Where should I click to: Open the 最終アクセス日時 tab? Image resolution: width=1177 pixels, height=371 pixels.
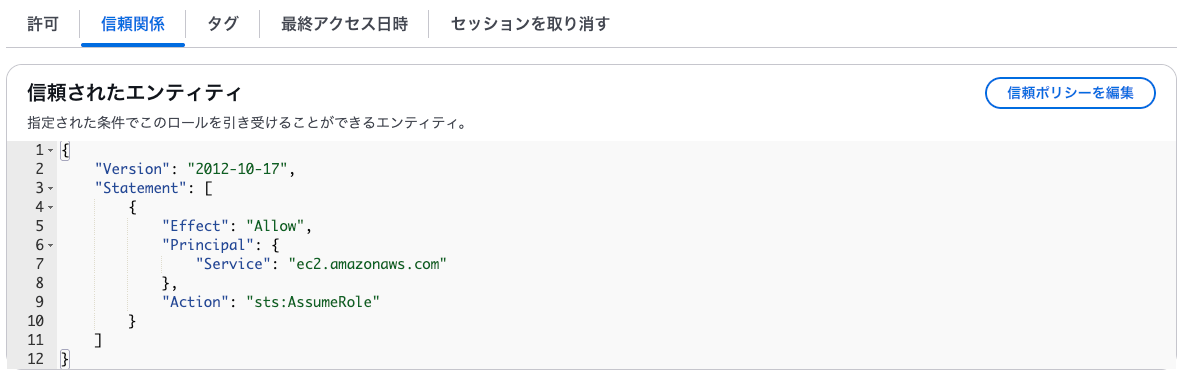(x=345, y=24)
